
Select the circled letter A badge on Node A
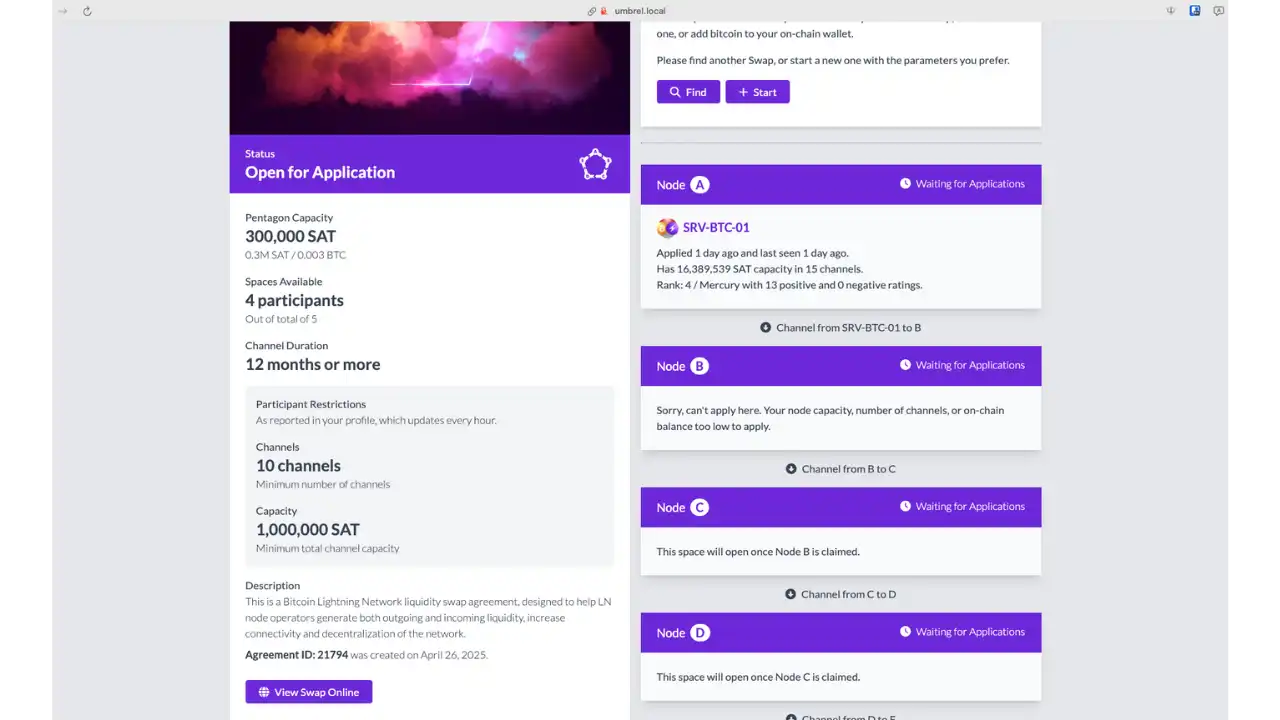[x=699, y=184]
